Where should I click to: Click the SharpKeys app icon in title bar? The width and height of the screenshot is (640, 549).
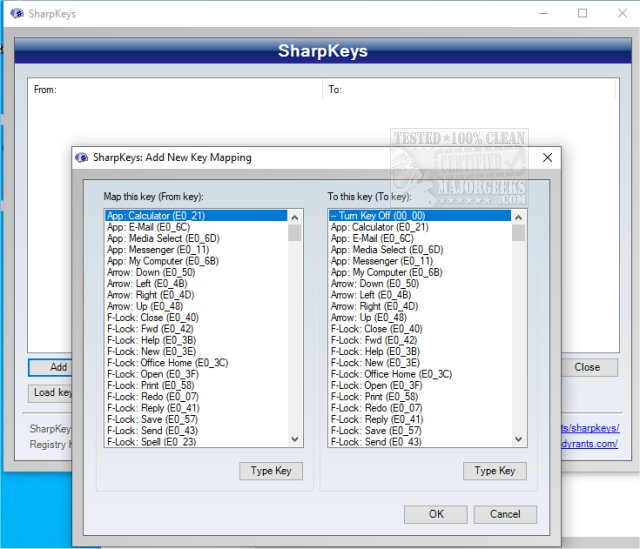(x=17, y=13)
